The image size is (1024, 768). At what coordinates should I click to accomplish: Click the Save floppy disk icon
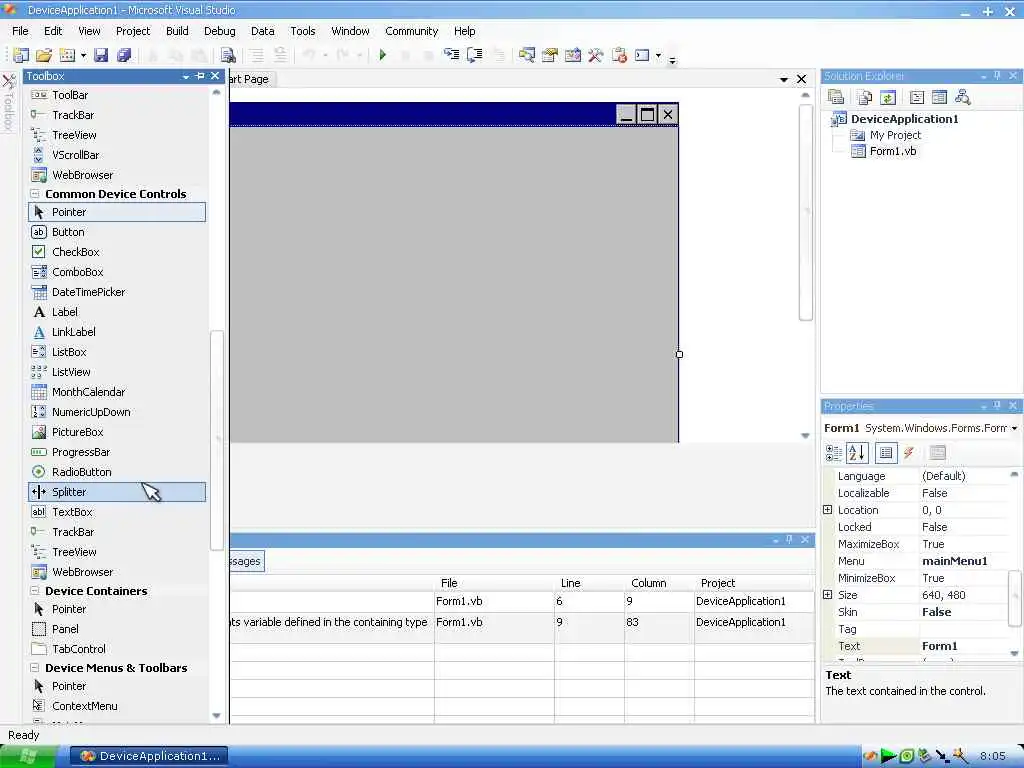pos(101,56)
